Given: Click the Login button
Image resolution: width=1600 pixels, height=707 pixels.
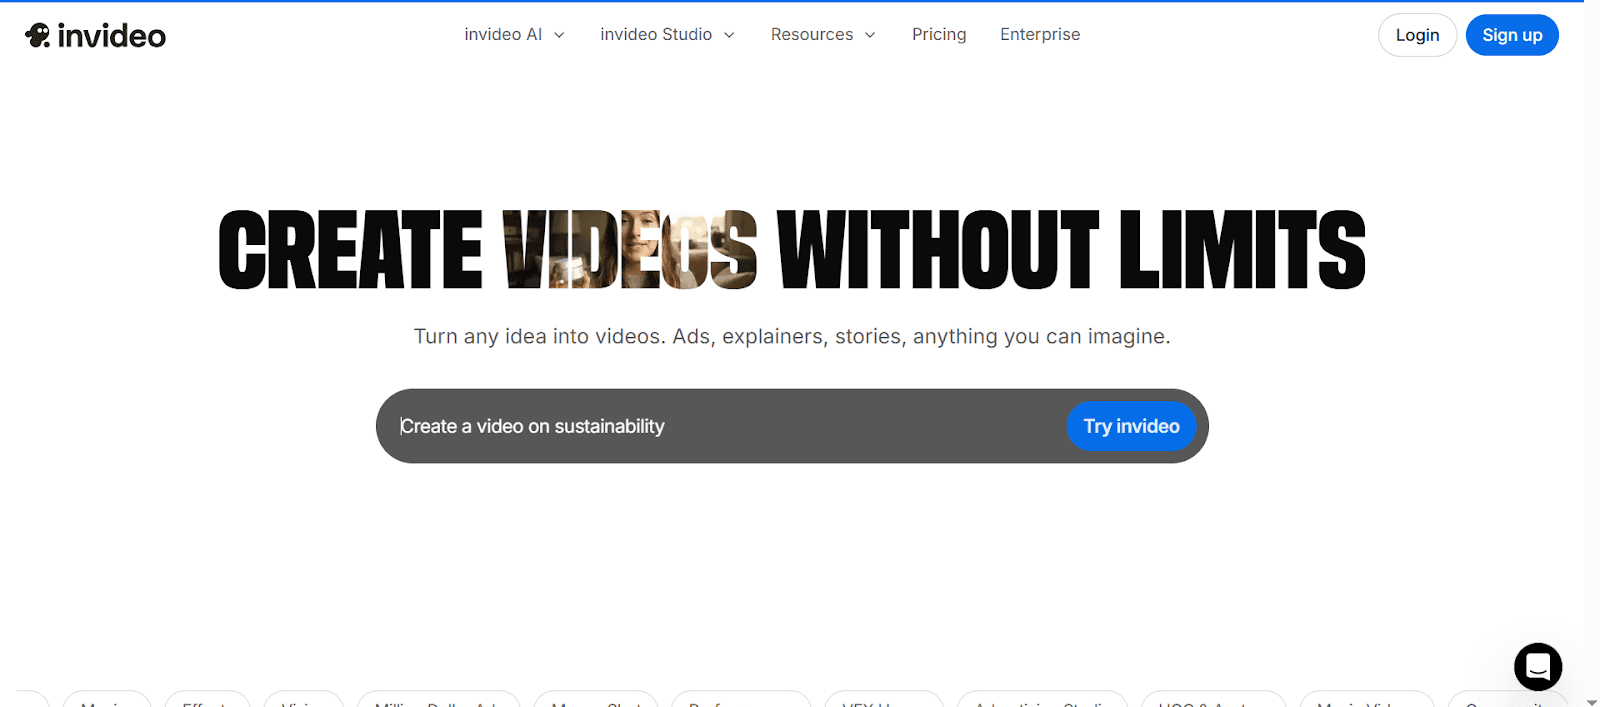Looking at the screenshot, I should [1417, 35].
